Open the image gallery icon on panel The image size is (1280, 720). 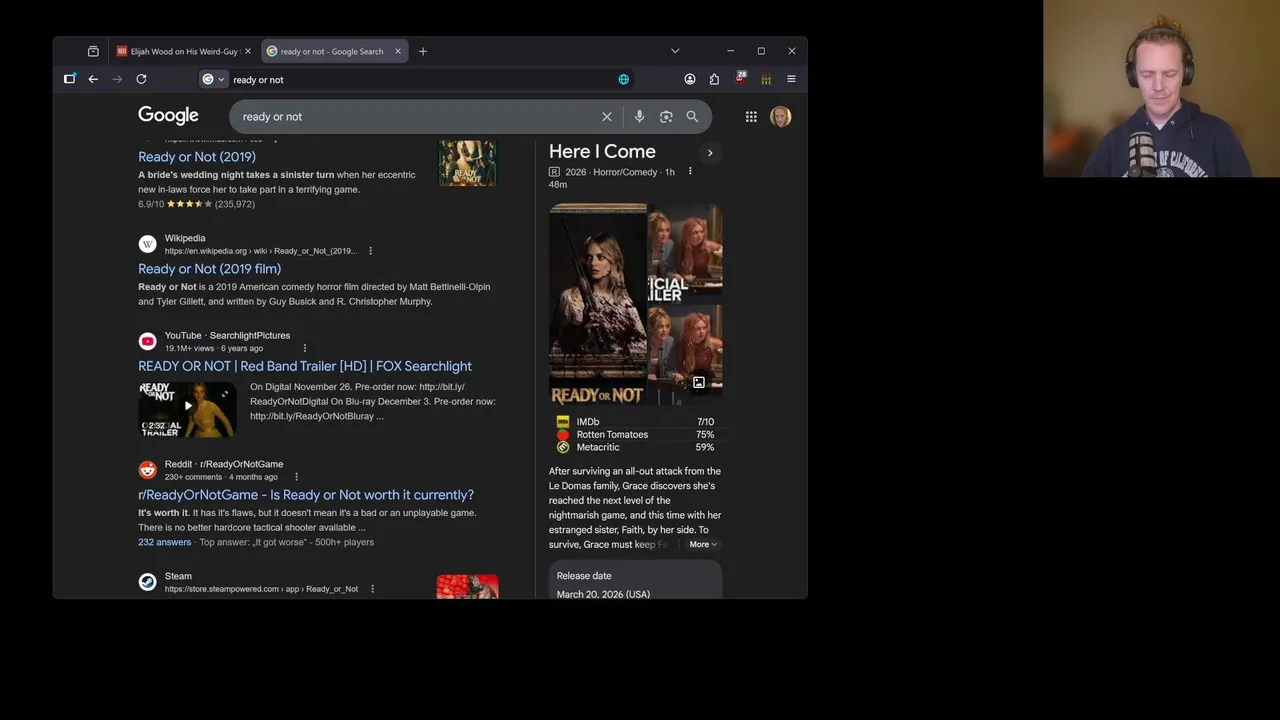point(699,382)
